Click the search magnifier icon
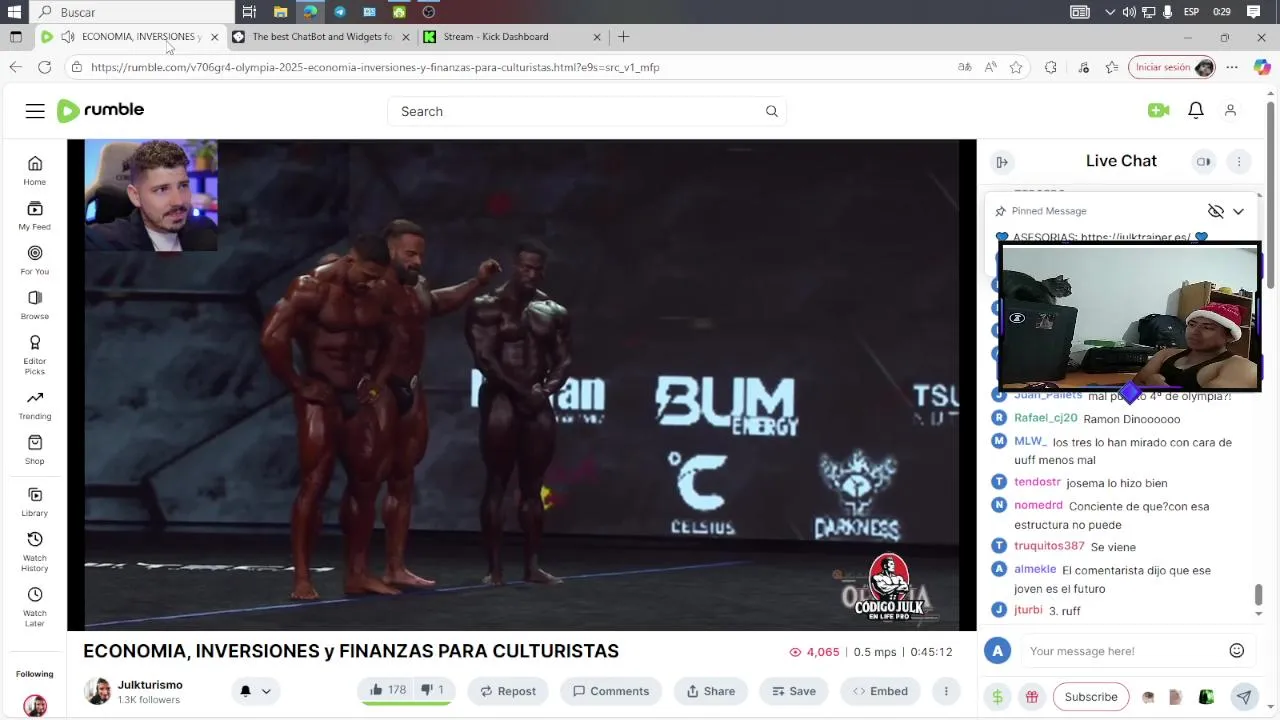1280x720 pixels. tap(772, 111)
